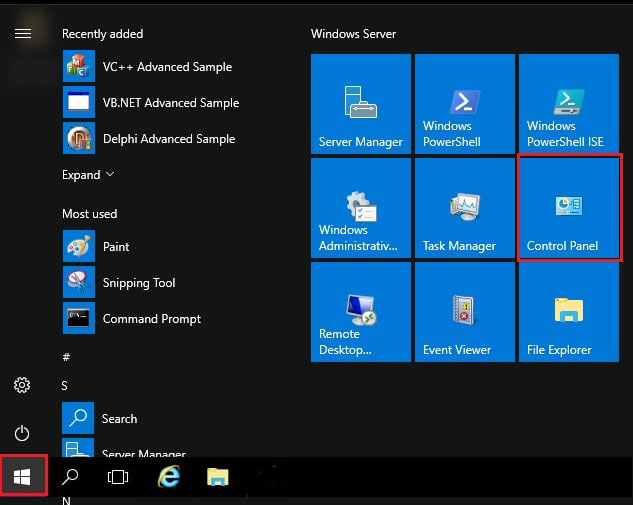
Task: Open the Windows PowerShell ISE tile
Action: pyautogui.click(x=569, y=104)
